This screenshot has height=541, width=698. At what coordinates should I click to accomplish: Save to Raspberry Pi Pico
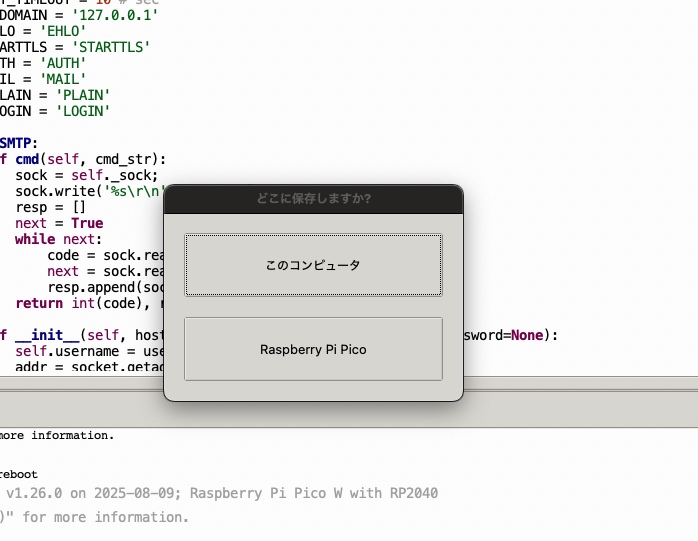(x=313, y=349)
